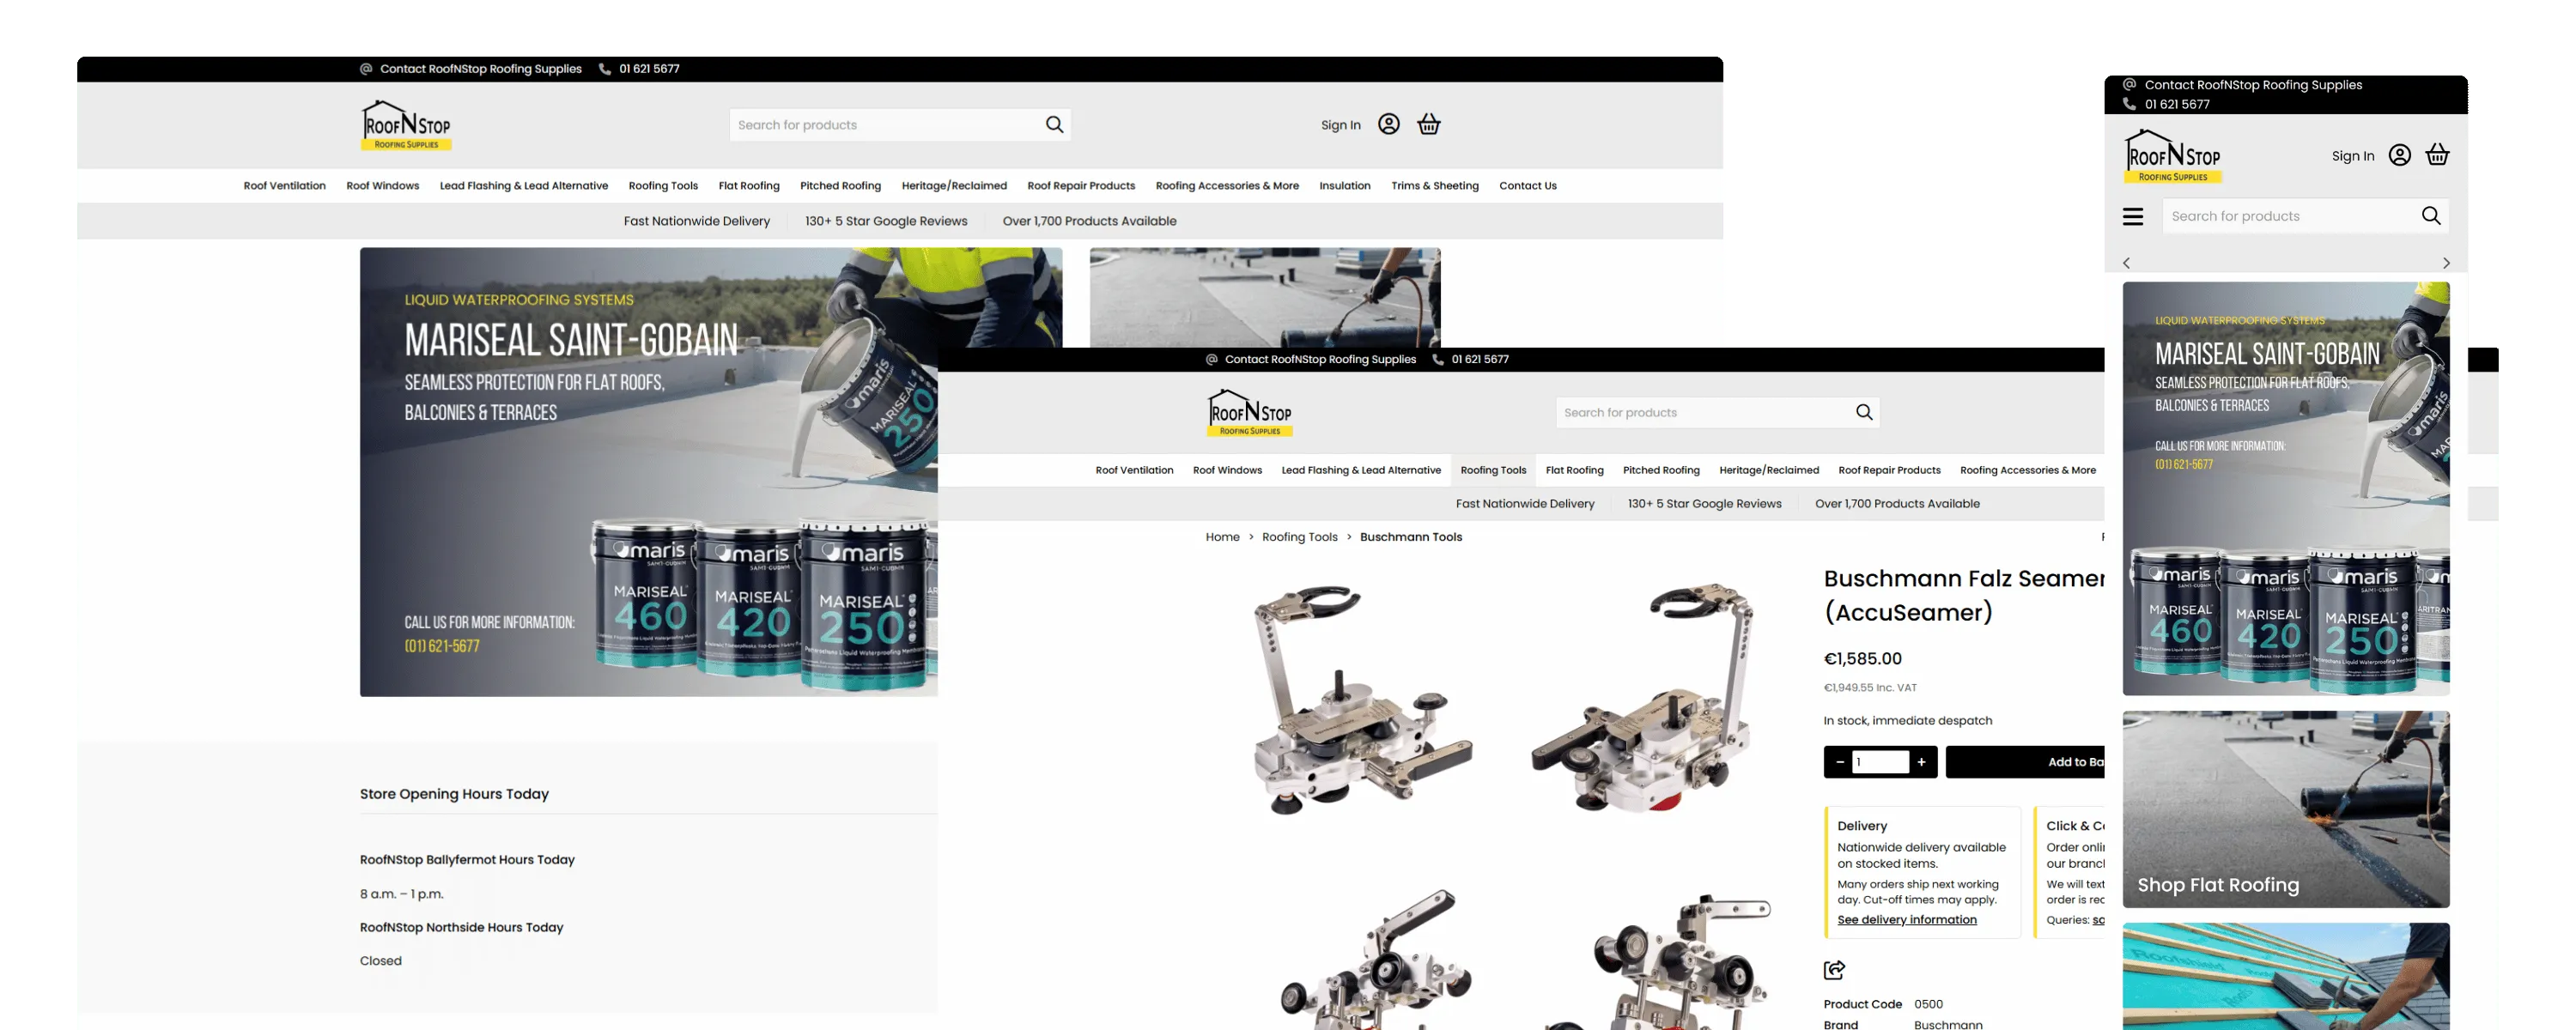Image resolution: width=2576 pixels, height=1030 pixels.
Task: Open the mobile view account icon
Action: 2399,155
